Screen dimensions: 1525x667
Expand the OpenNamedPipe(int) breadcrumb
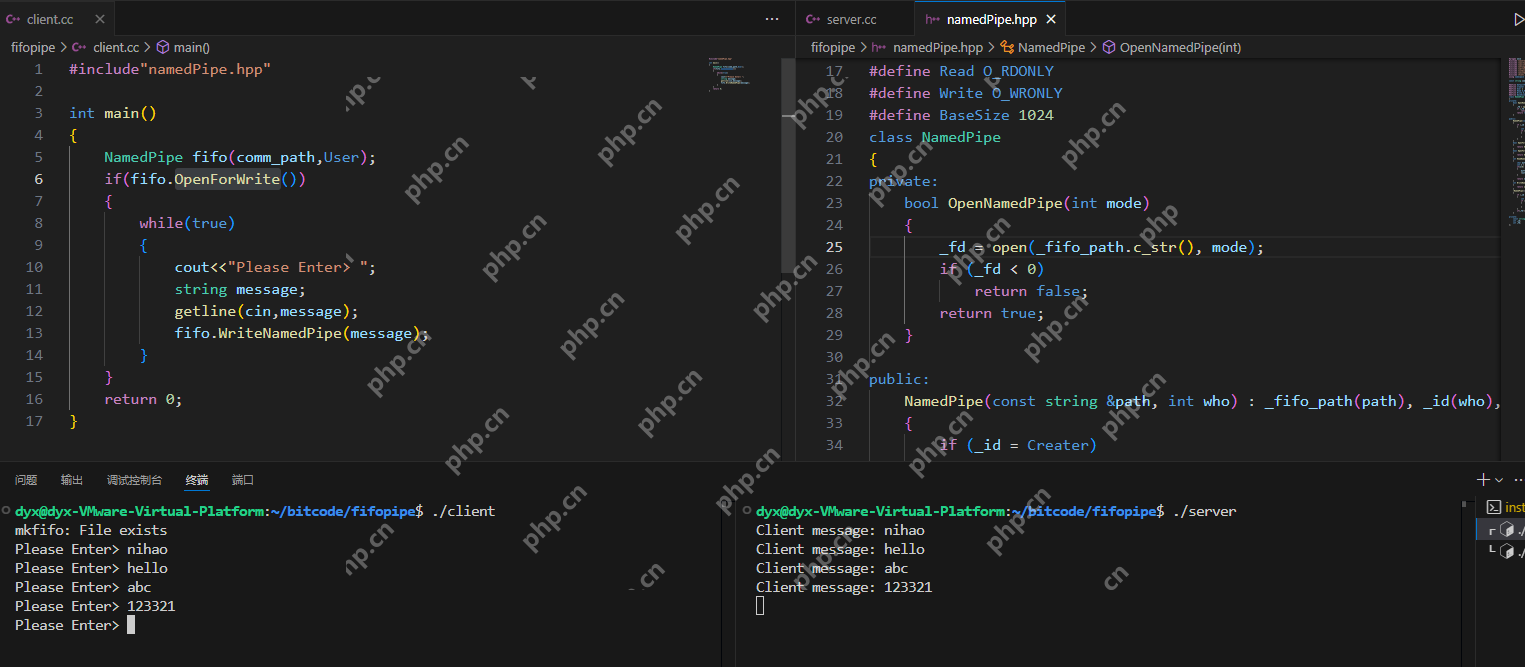coord(1180,47)
